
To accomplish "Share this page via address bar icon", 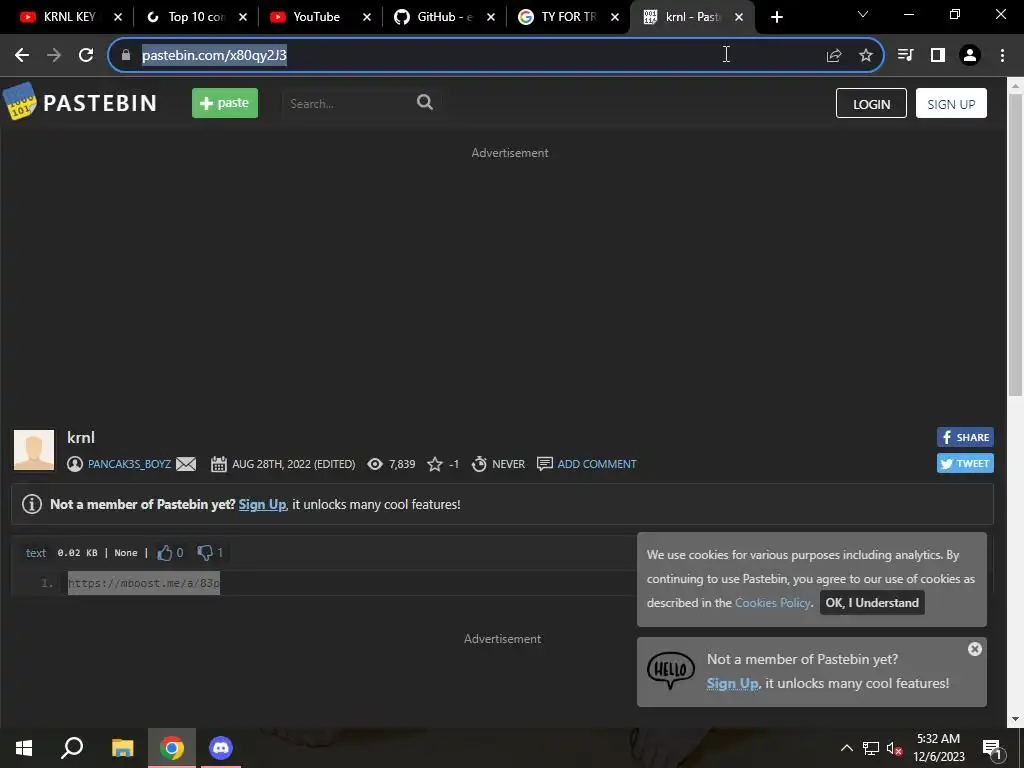I will pos(833,56).
